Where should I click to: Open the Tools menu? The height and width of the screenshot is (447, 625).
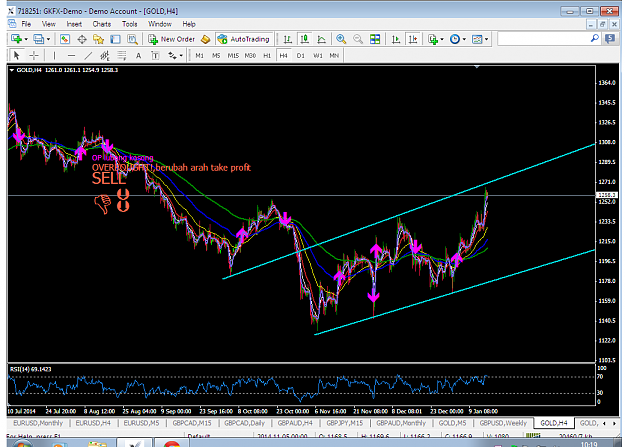(x=130, y=24)
